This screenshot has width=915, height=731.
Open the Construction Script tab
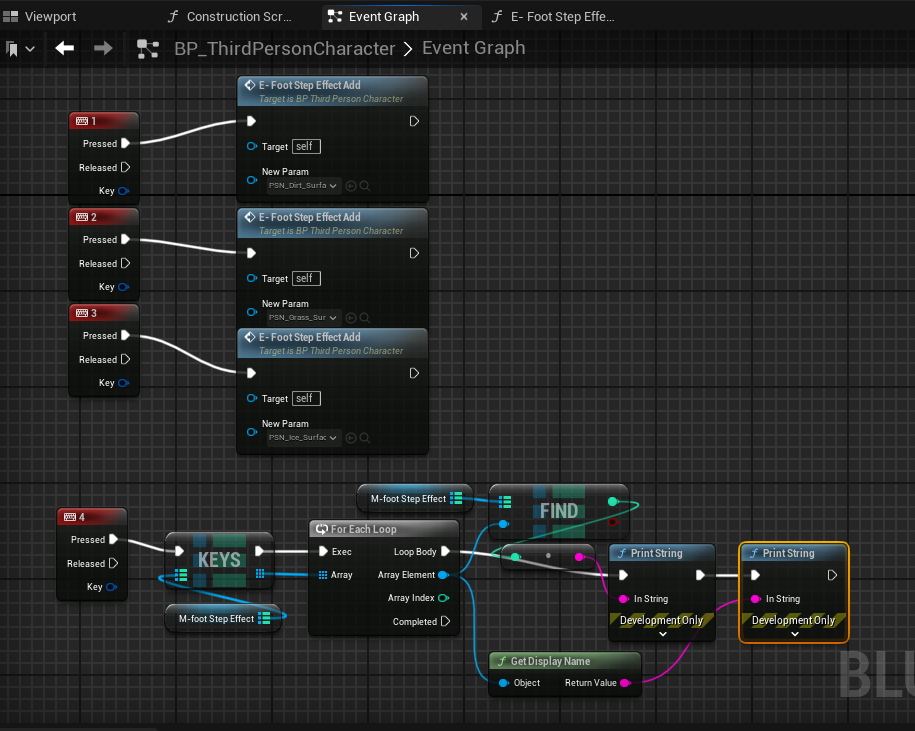coord(230,16)
